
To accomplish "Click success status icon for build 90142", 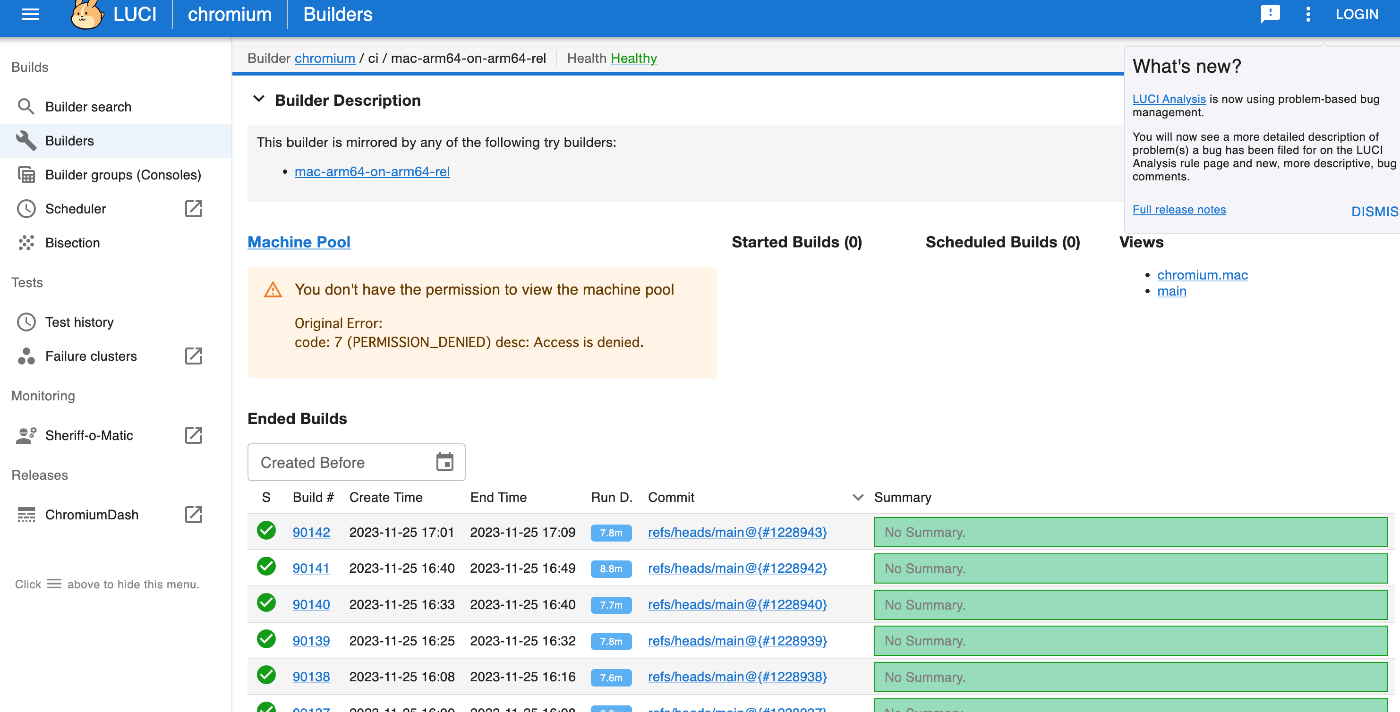I will (266, 531).
